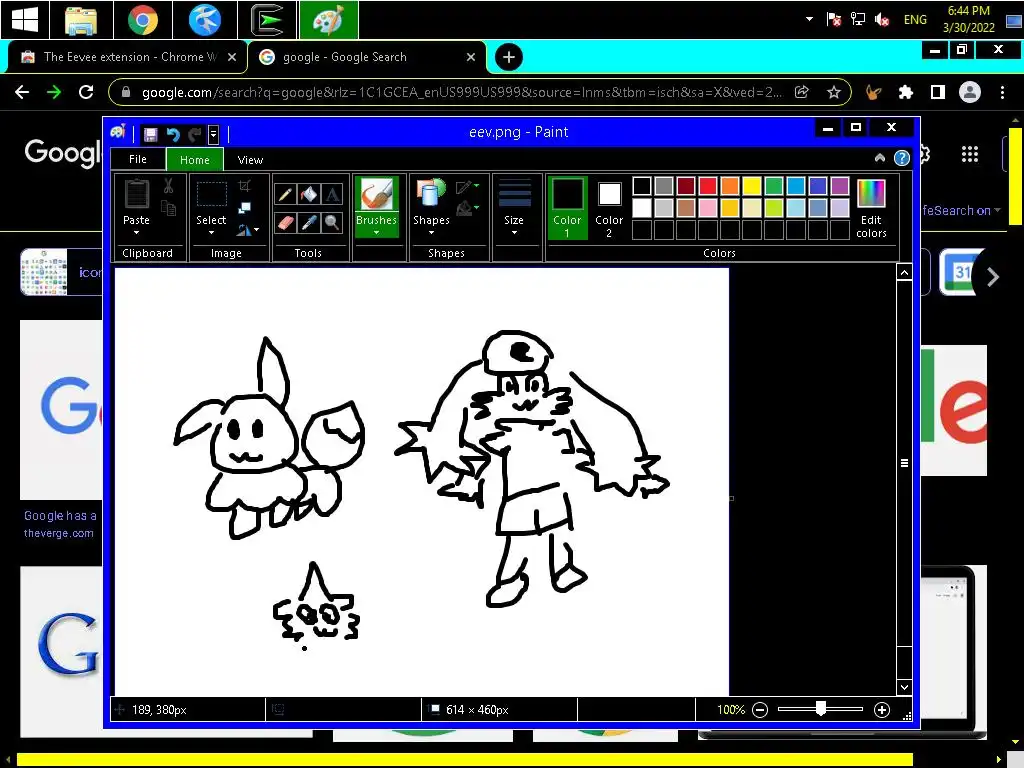
Task: Click the Chrome address bar URL
Action: click(461, 92)
